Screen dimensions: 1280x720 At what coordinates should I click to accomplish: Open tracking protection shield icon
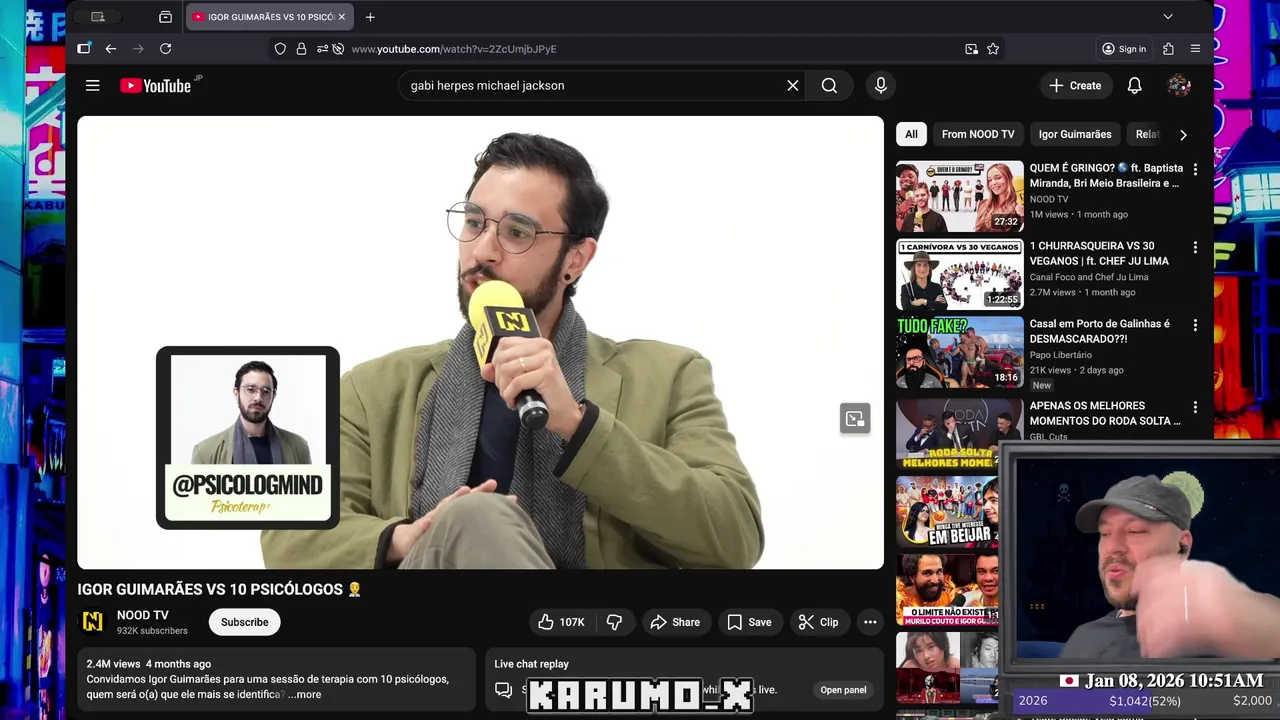click(280, 49)
